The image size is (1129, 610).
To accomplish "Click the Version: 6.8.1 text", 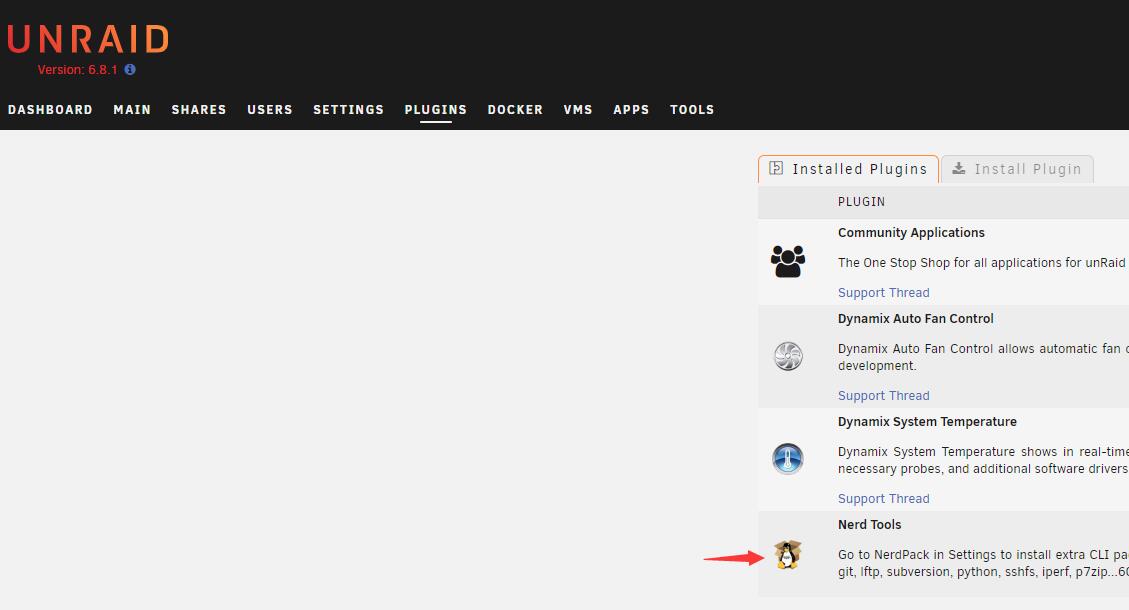I will point(77,70).
